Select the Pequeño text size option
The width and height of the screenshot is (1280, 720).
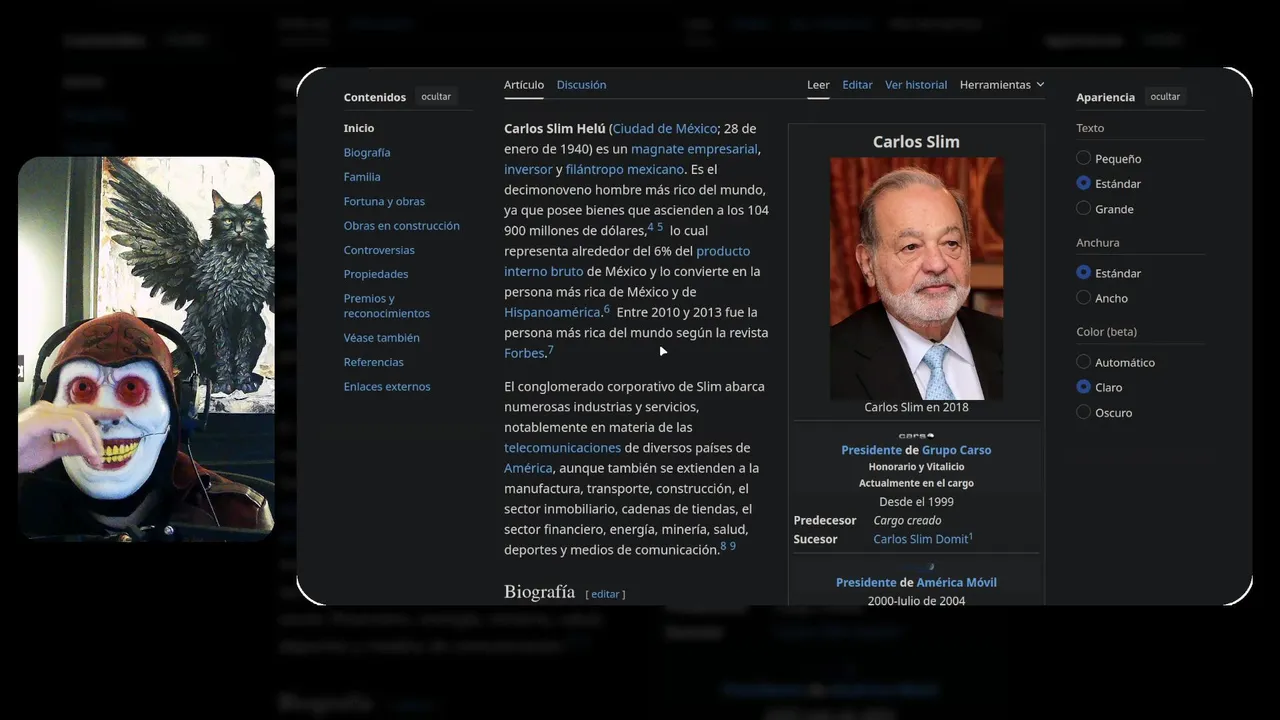[1083, 158]
